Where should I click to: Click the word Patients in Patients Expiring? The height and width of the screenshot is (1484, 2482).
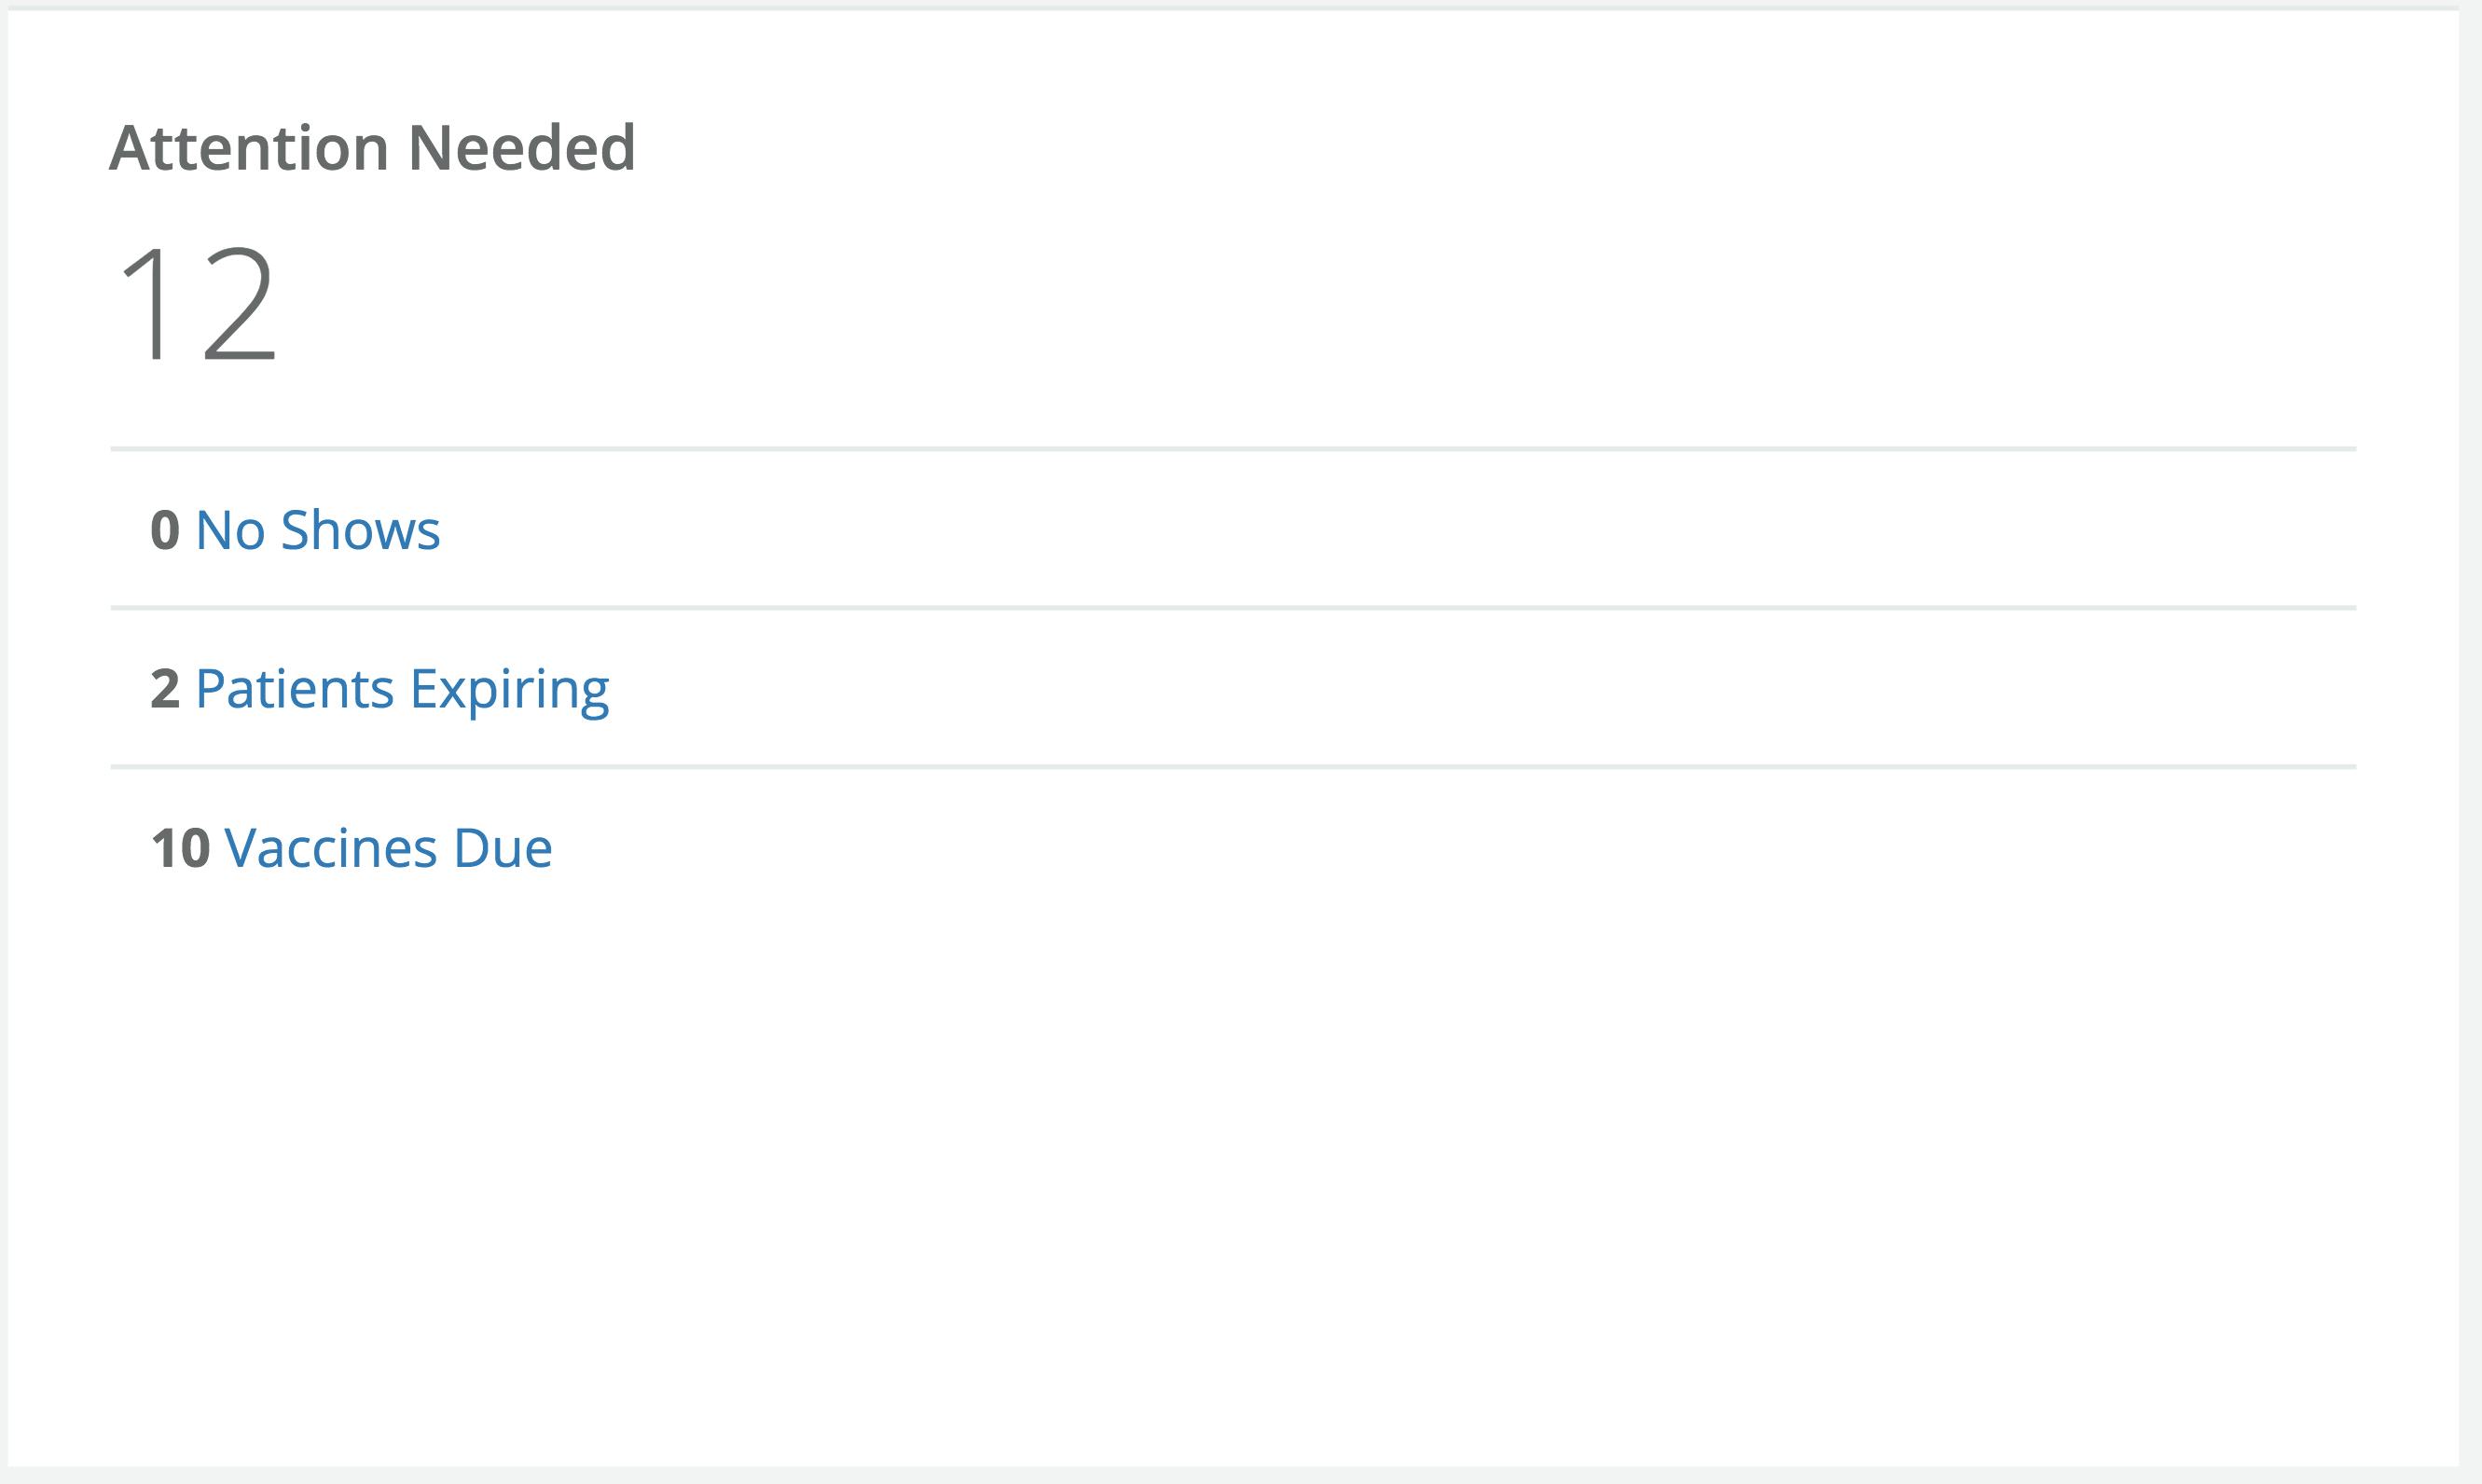coord(295,689)
